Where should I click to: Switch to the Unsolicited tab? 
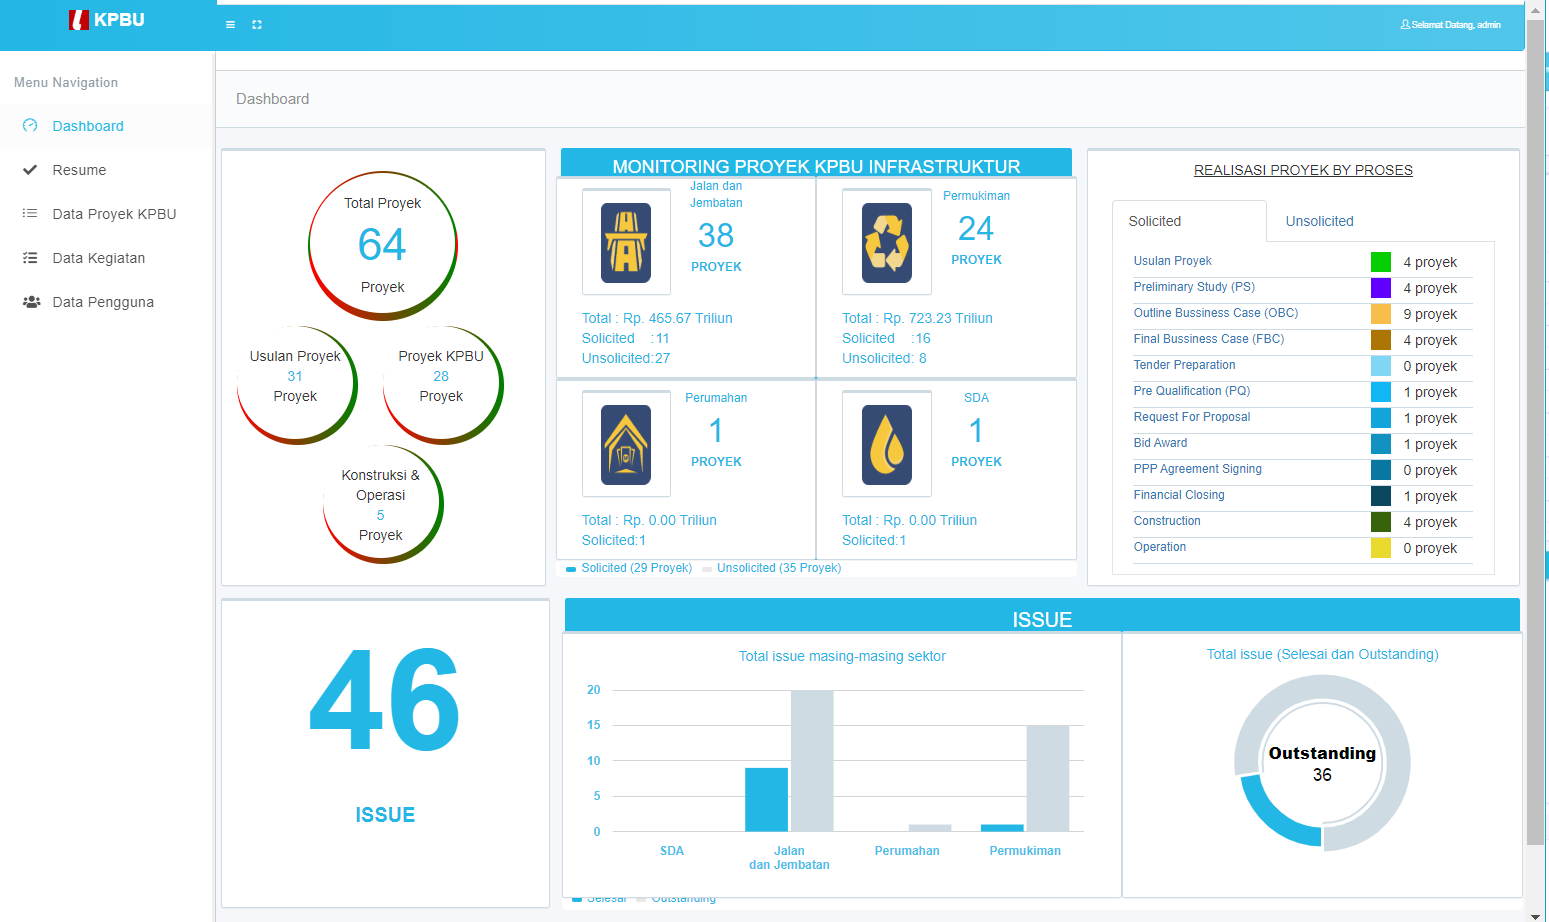(x=1319, y=221)
